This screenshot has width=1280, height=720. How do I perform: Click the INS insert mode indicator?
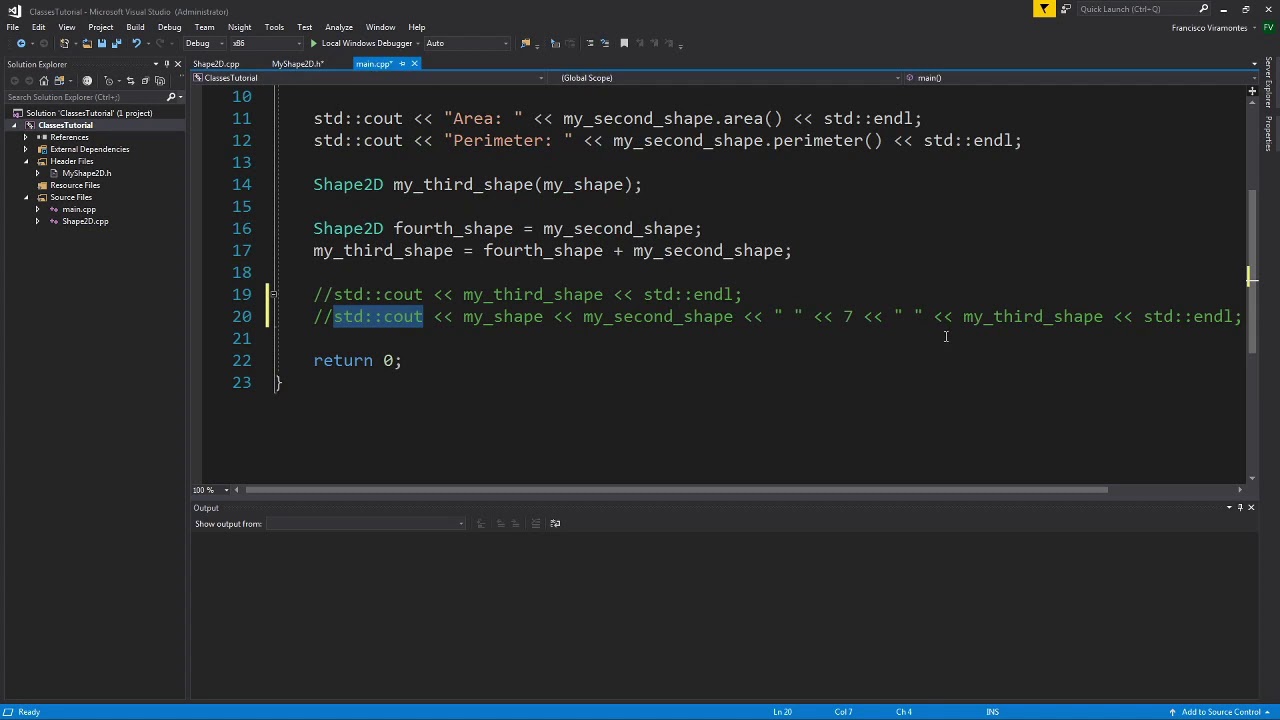click(992, 712)
